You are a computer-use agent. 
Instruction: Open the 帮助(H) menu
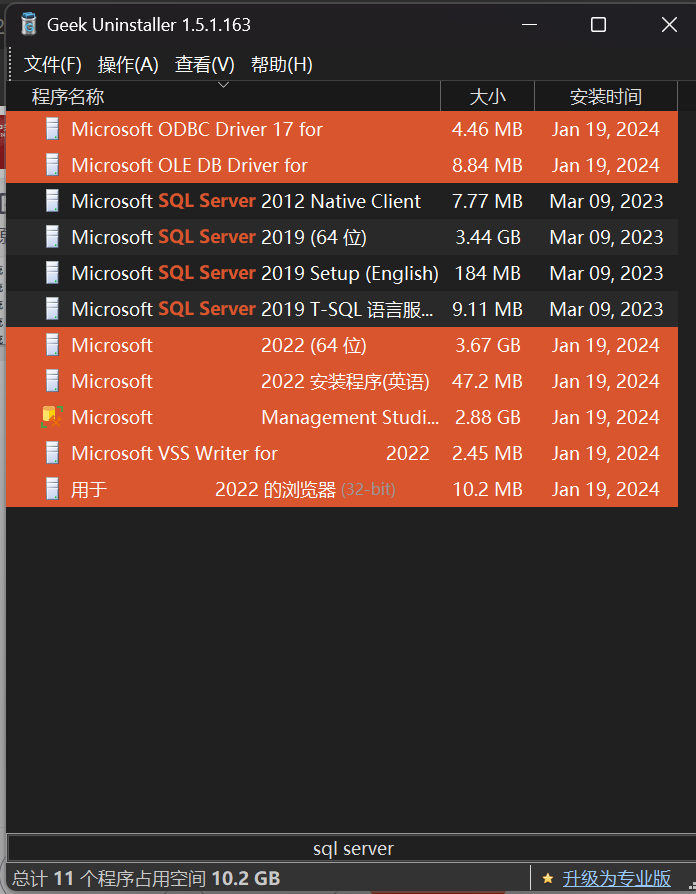pos(282,64)
